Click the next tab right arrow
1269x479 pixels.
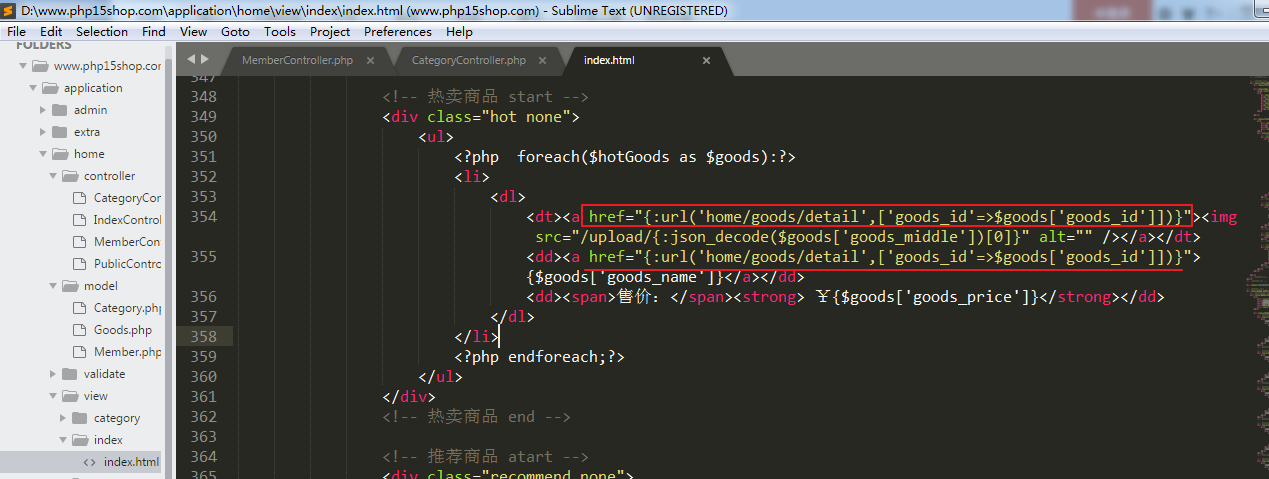pyautogui.click(x=205, y=60)
